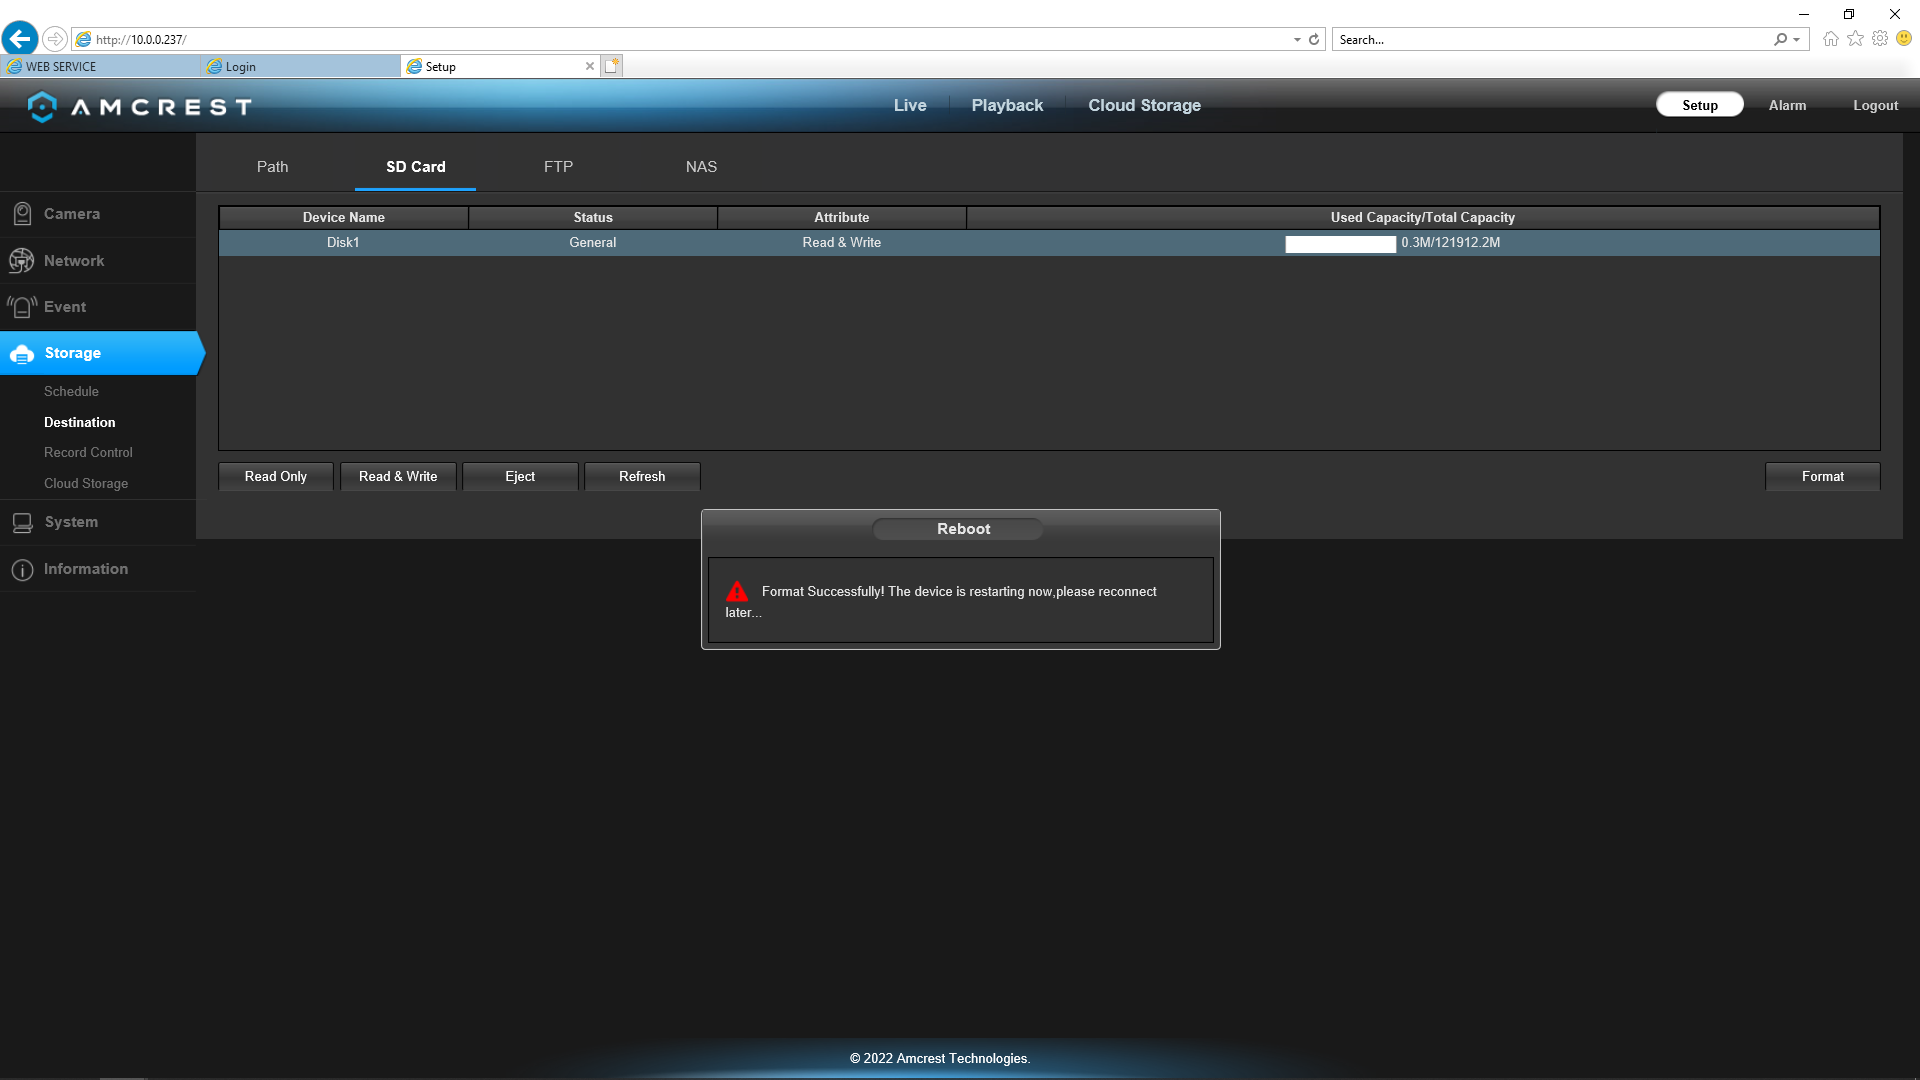This screenshot has width=1920, height=1080.
Task: Click the Event alarm icon
Action: [x=22, y=307]
